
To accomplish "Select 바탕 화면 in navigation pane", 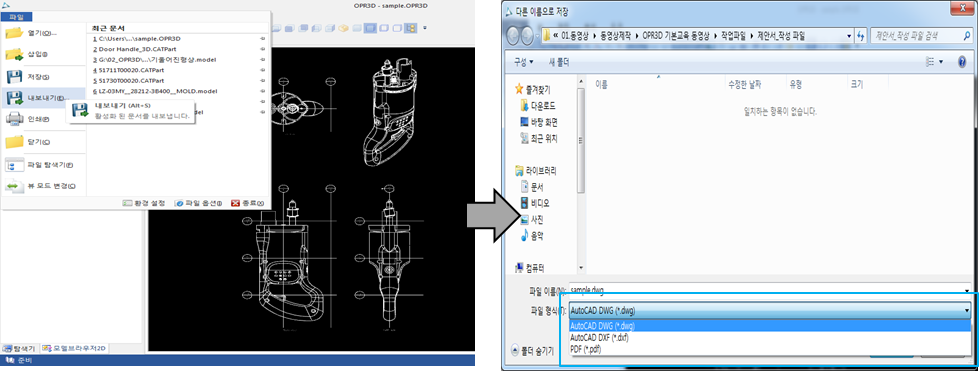I will pos(539,122).
